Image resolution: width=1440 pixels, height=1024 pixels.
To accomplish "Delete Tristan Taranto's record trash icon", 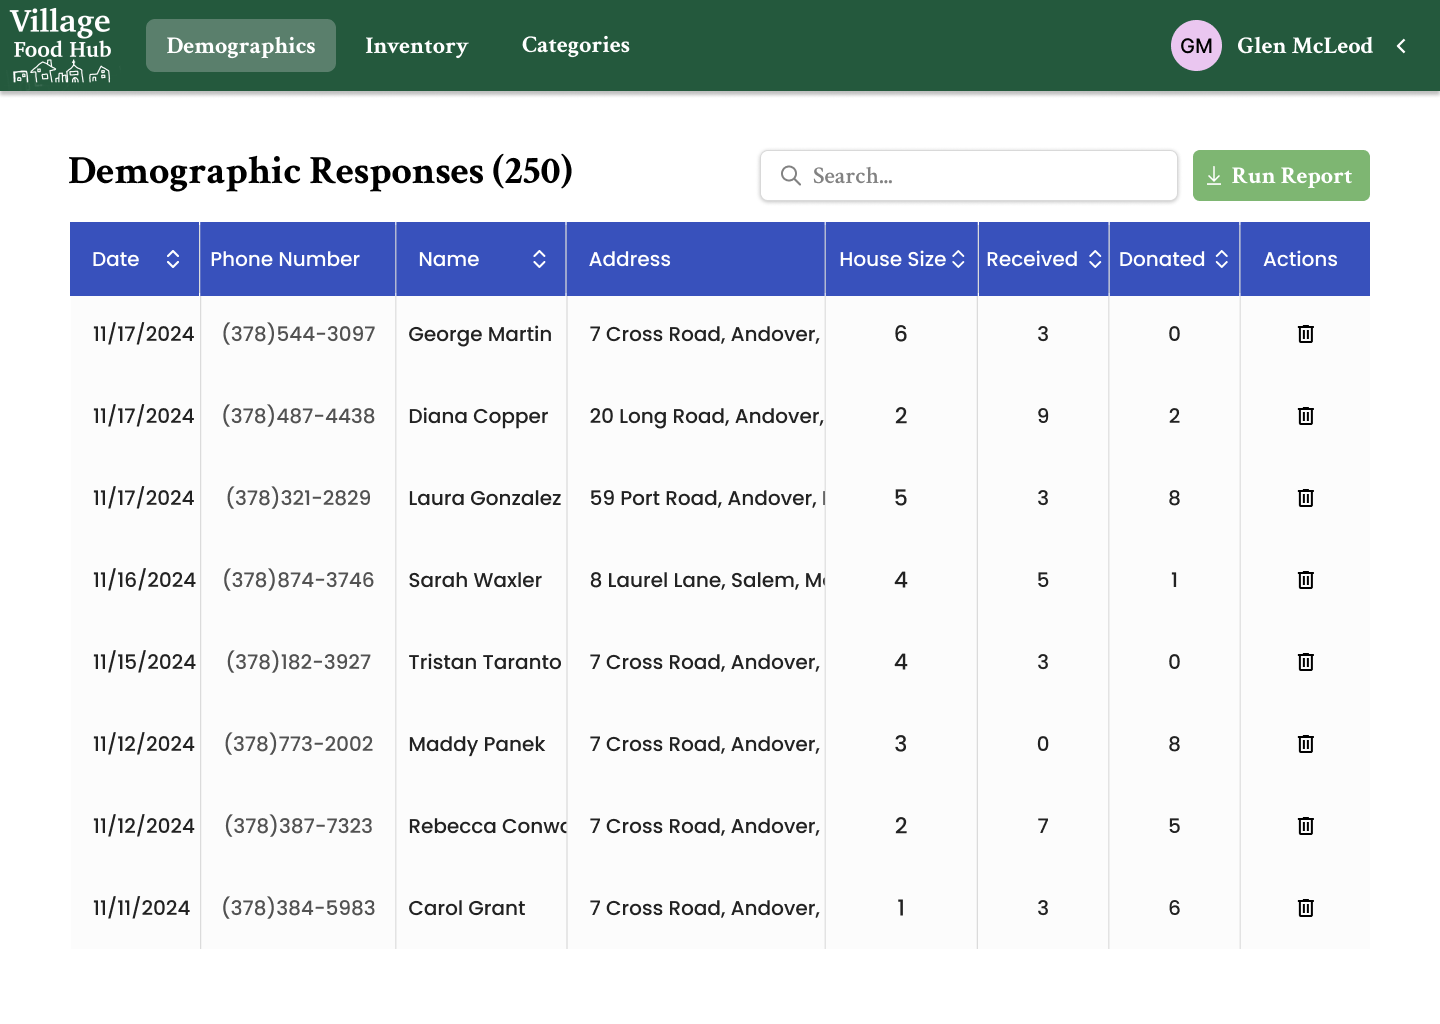I will coord(1305,662).
